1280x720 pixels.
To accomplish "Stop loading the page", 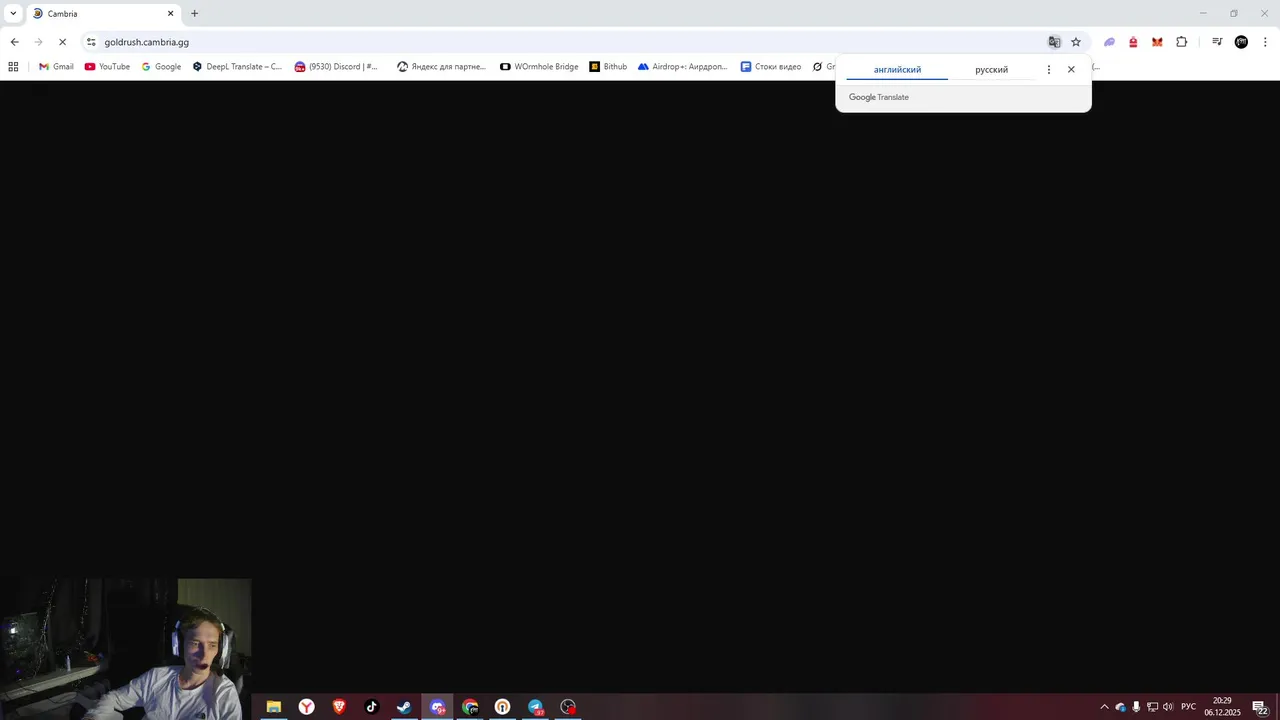I will coord(62,42).
